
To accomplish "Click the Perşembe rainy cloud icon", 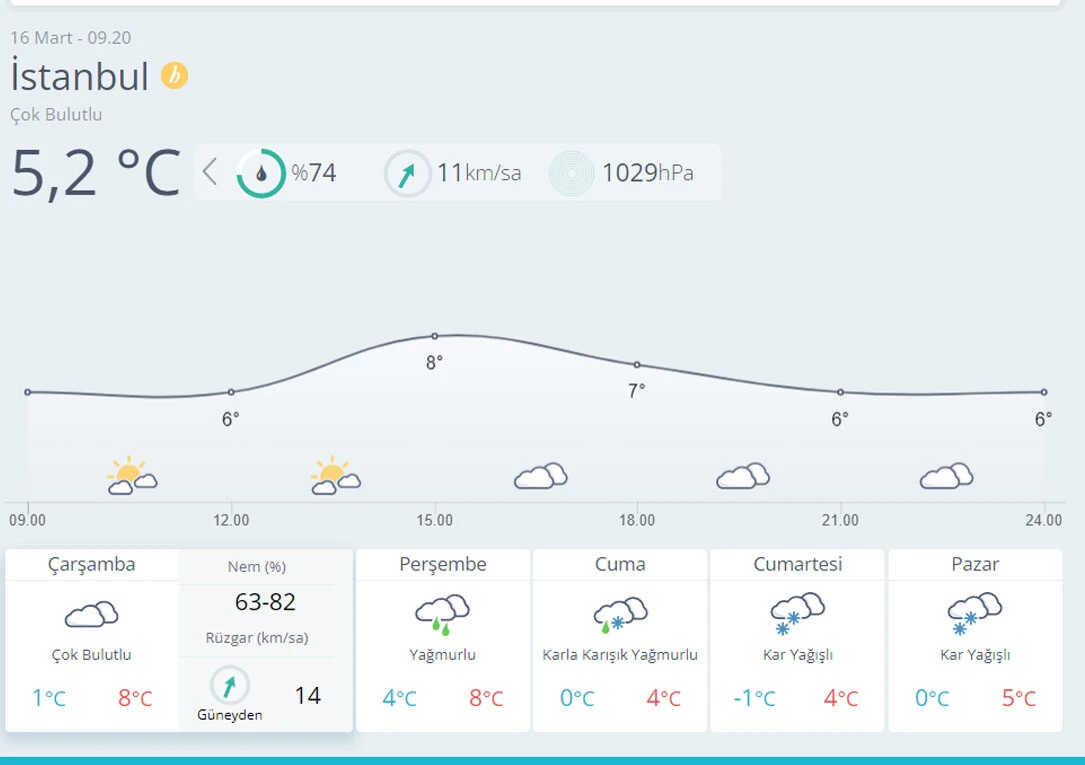I will pyautogui.click(x=443, y=614).
